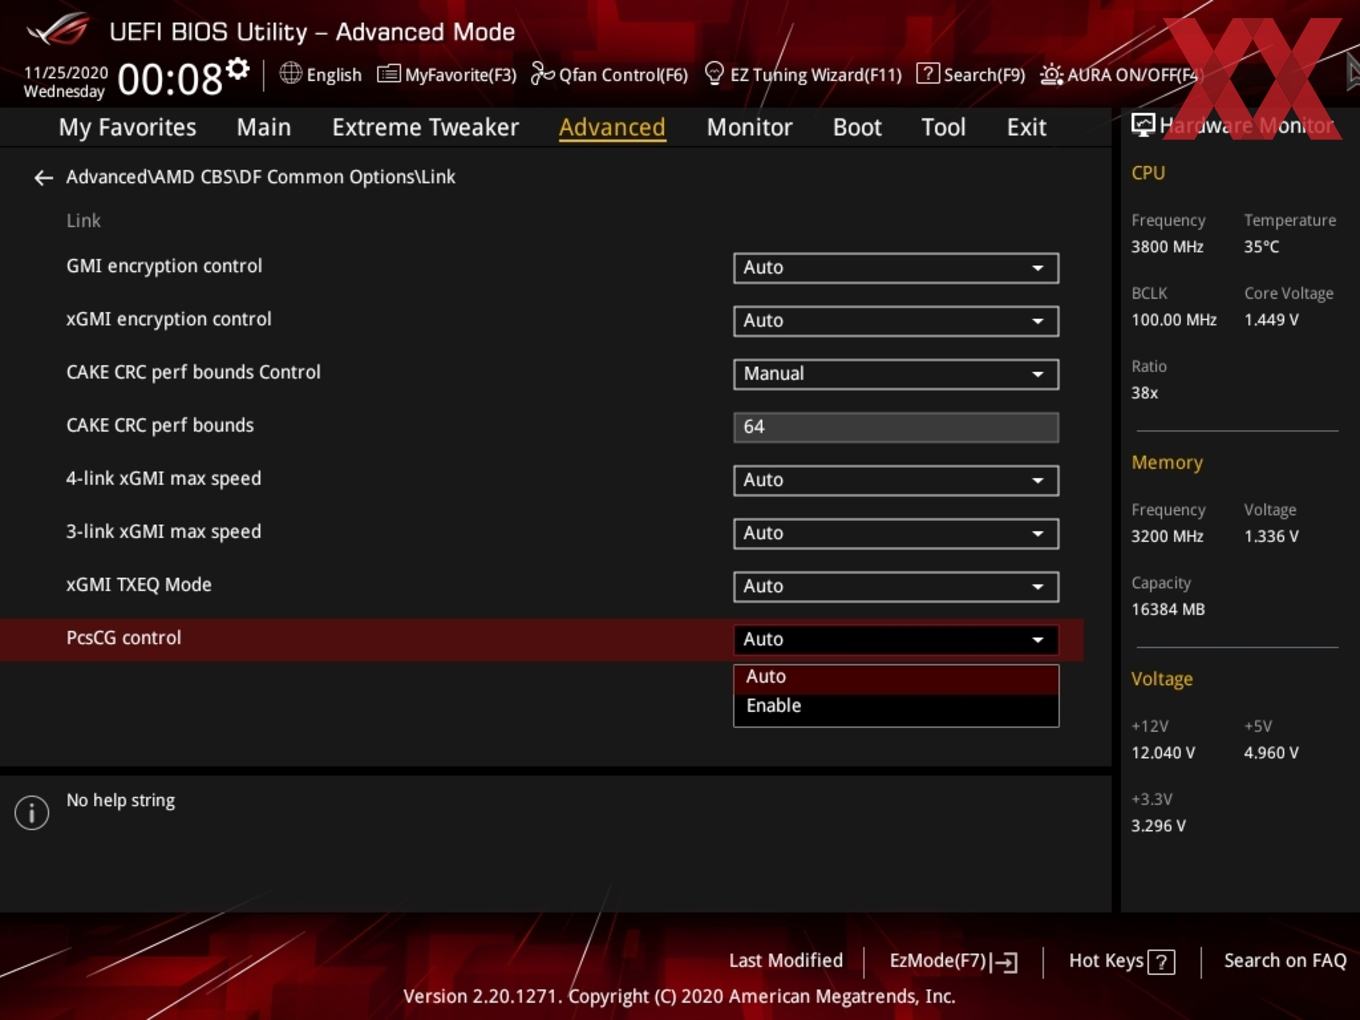The image size is (1360, 1020).
Task: Click the info icon beside help text
Action: [x=32, y=812]
